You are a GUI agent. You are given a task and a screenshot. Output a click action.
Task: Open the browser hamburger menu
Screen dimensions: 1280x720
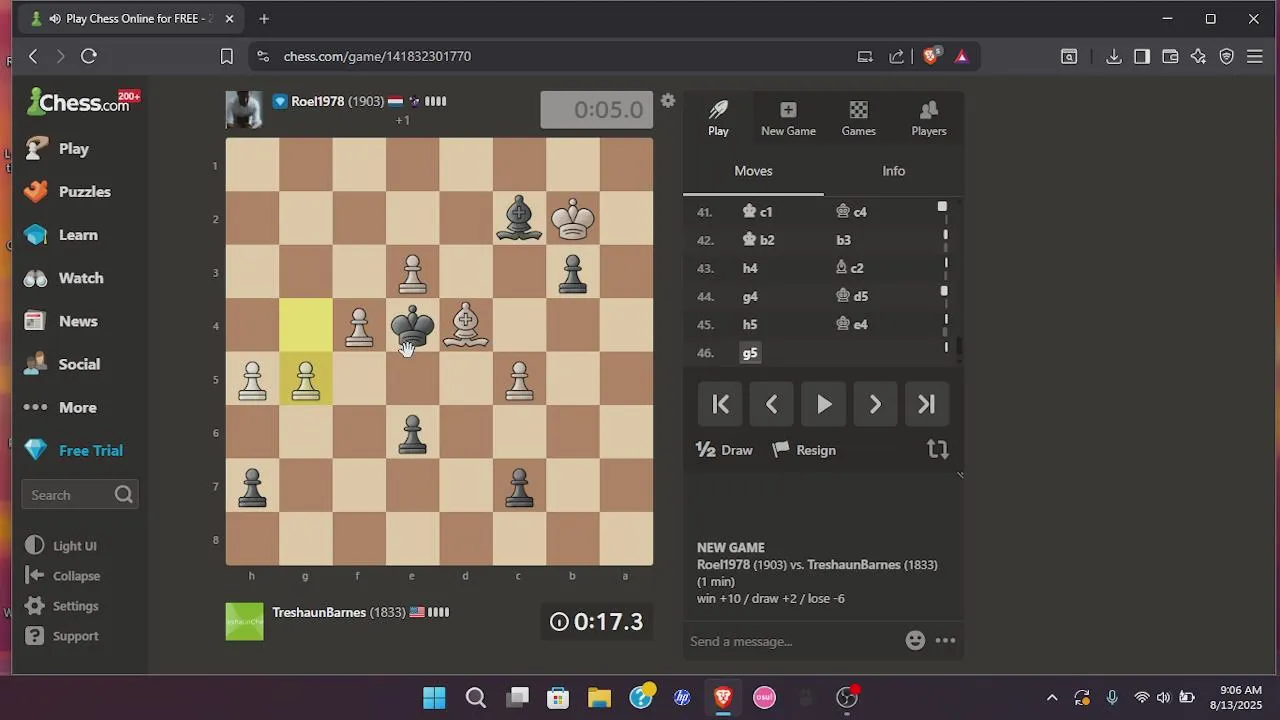click(1255, 56)
